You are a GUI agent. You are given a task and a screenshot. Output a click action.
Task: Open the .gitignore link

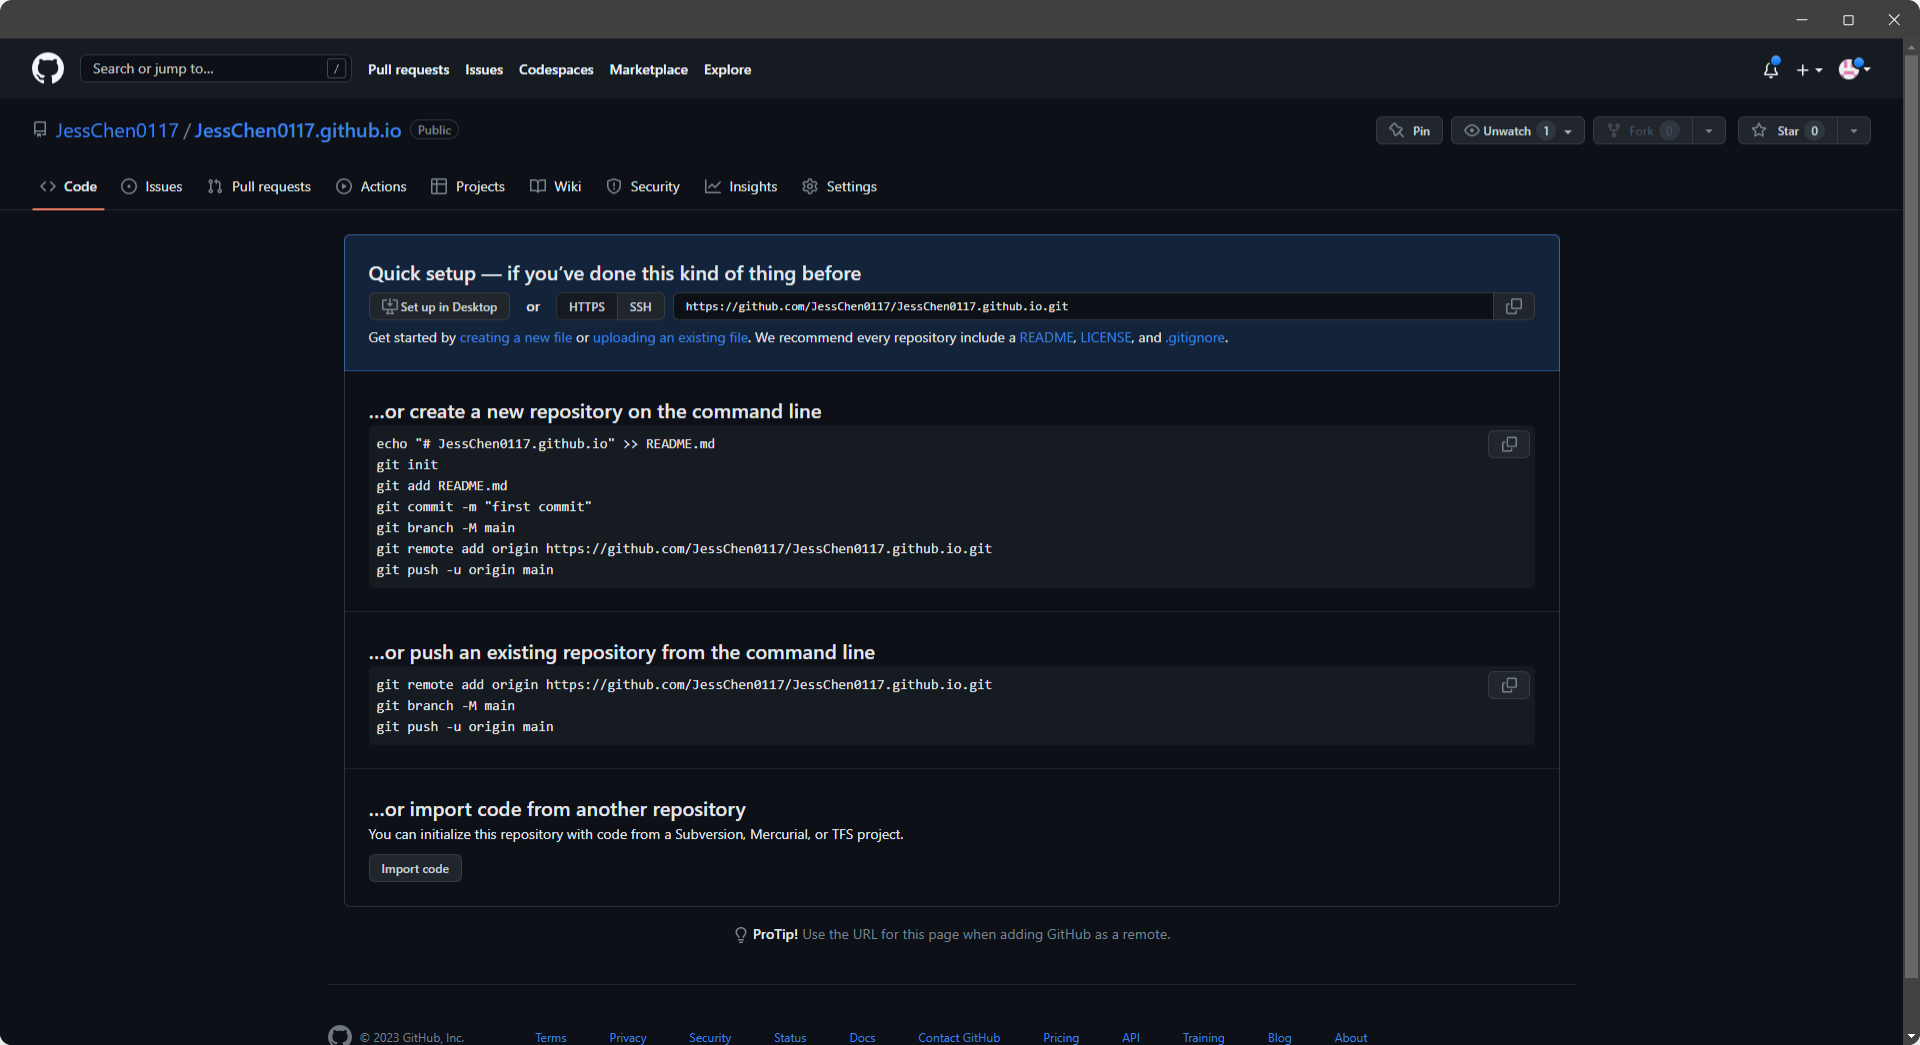click(x=1195, y=338)
